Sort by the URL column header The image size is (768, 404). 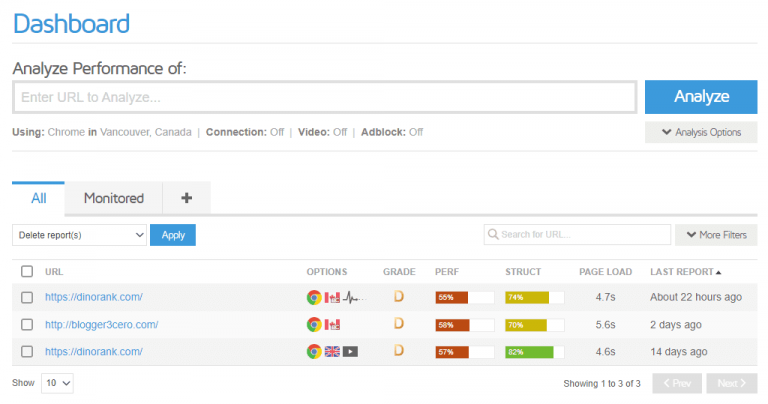click(x=54, y=272)
